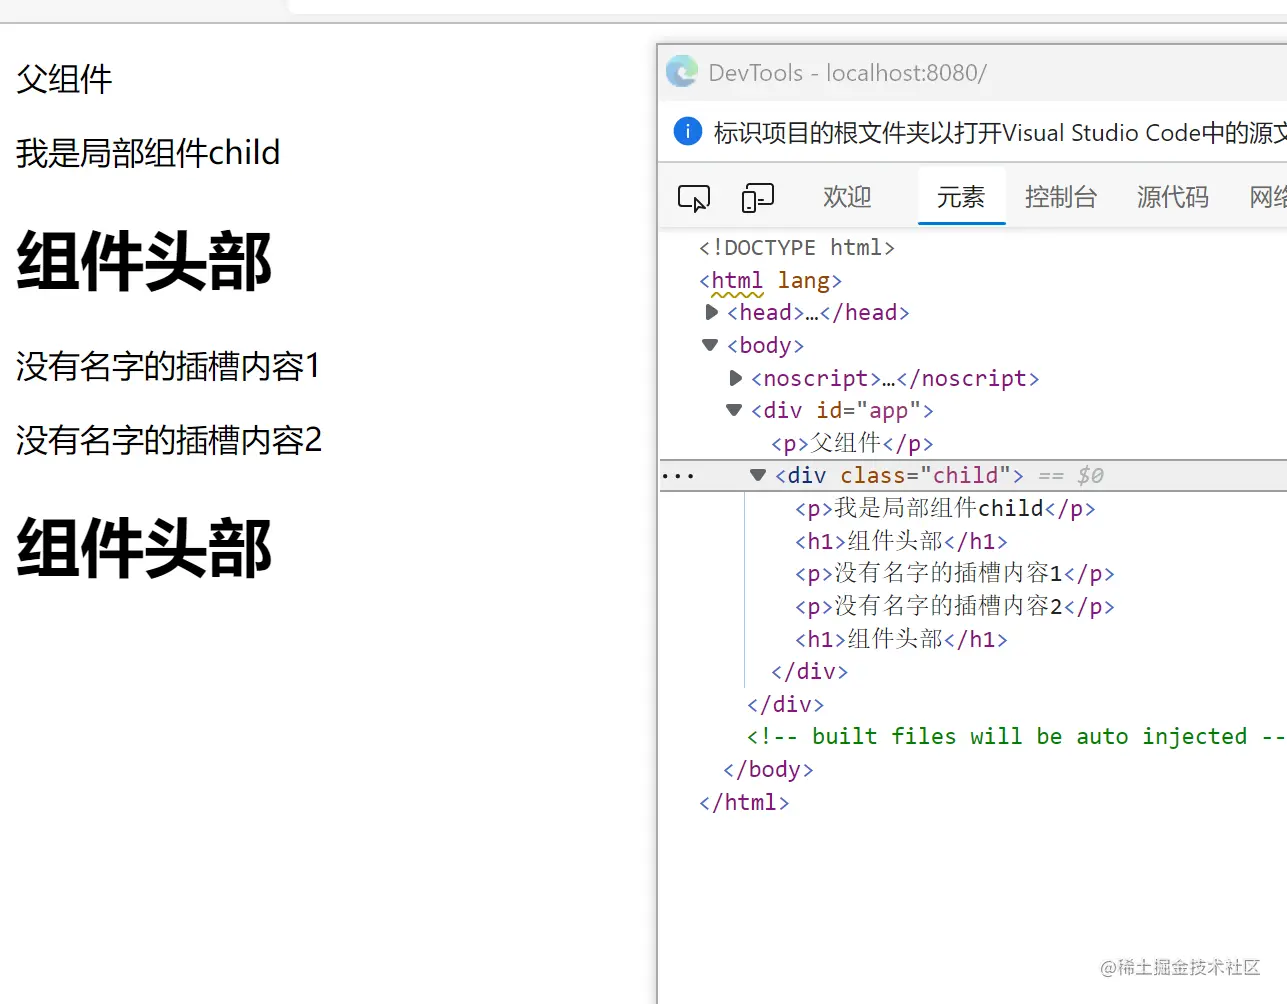
Task: Collapse the div id="app" node
Action: coord(733,410)
